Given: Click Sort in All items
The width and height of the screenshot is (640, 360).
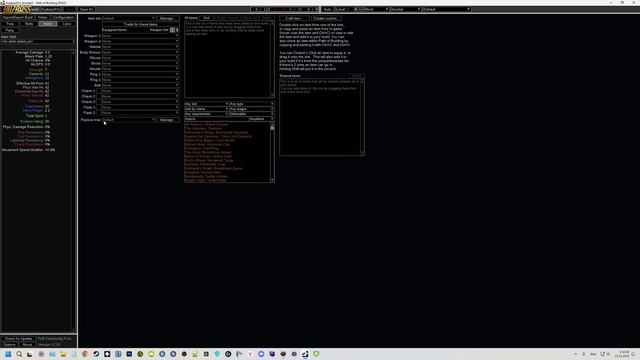Looking at the screenshot, I should (207, 18).
